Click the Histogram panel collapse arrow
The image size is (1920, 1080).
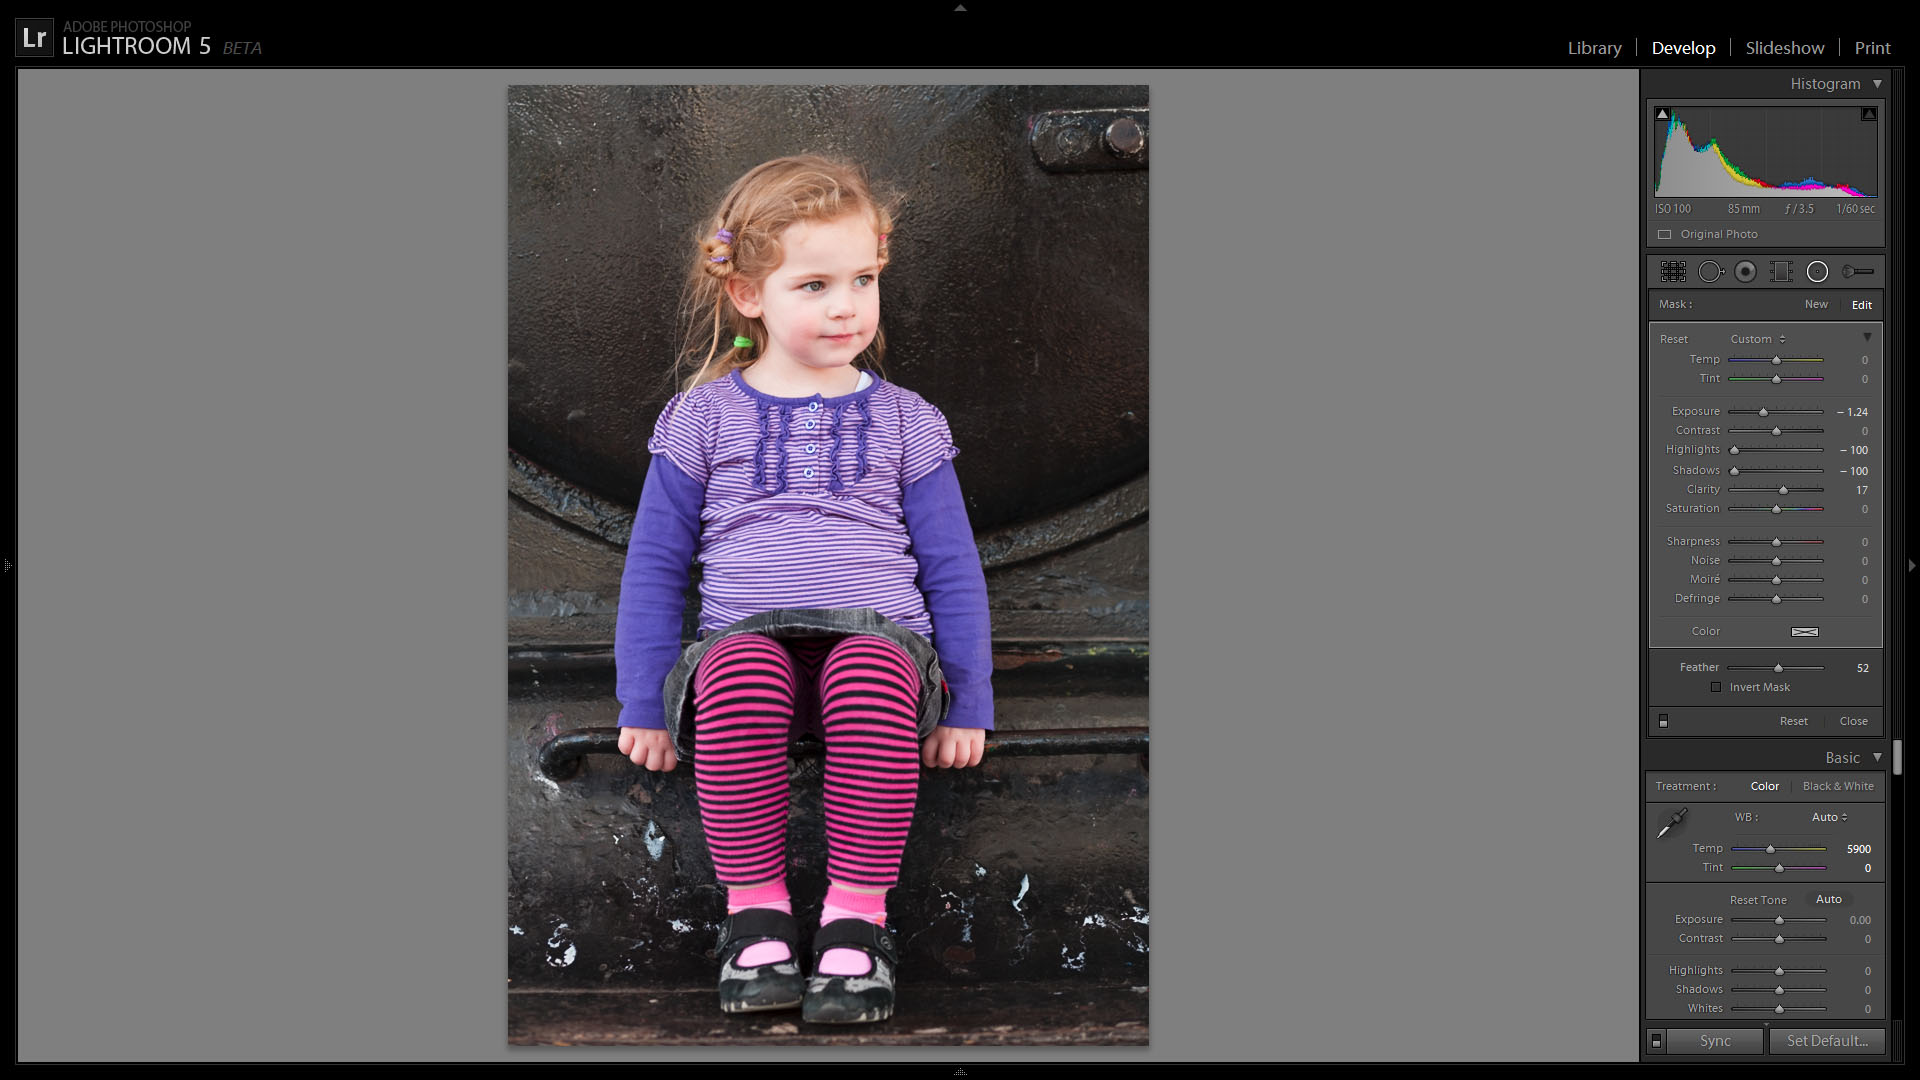[1878, 83]
